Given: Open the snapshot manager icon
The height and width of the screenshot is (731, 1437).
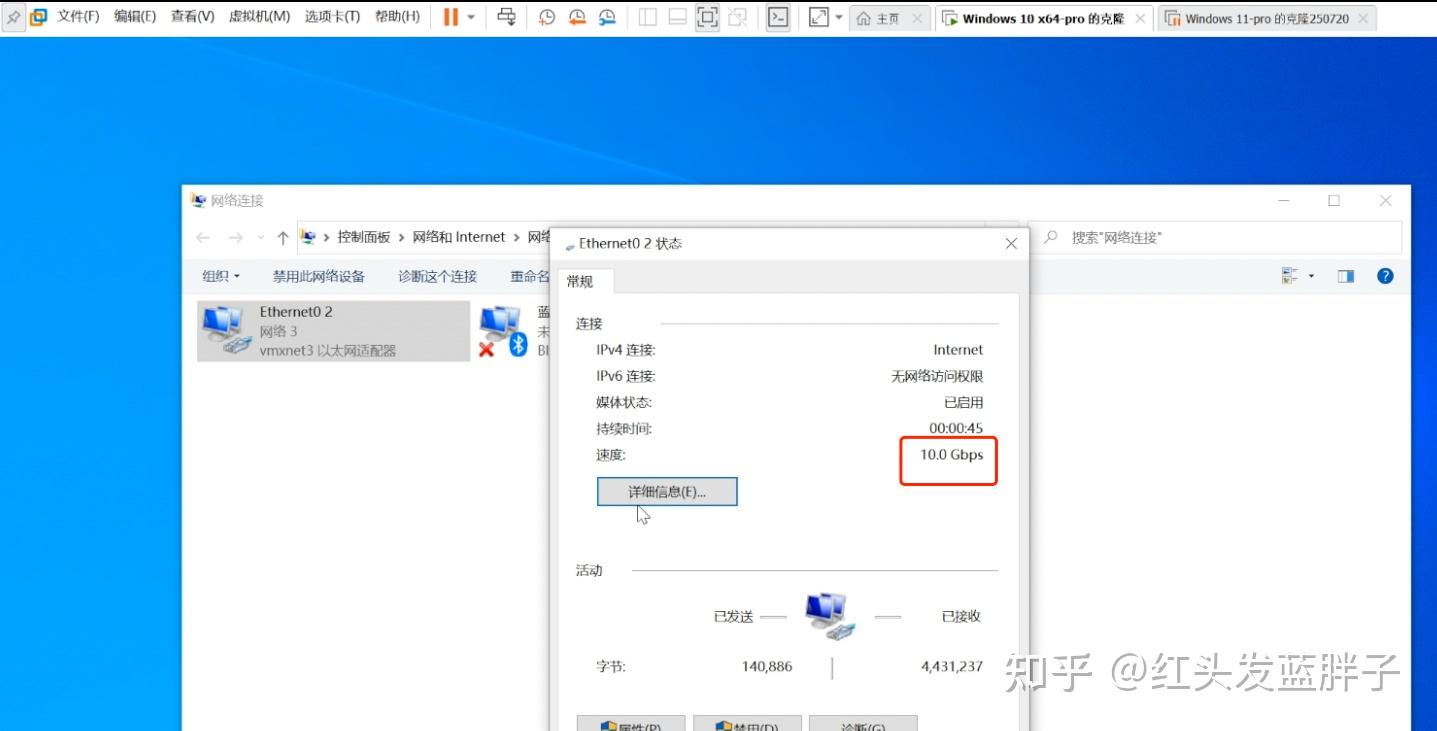Looking at the screenshot, I should 607,17.
